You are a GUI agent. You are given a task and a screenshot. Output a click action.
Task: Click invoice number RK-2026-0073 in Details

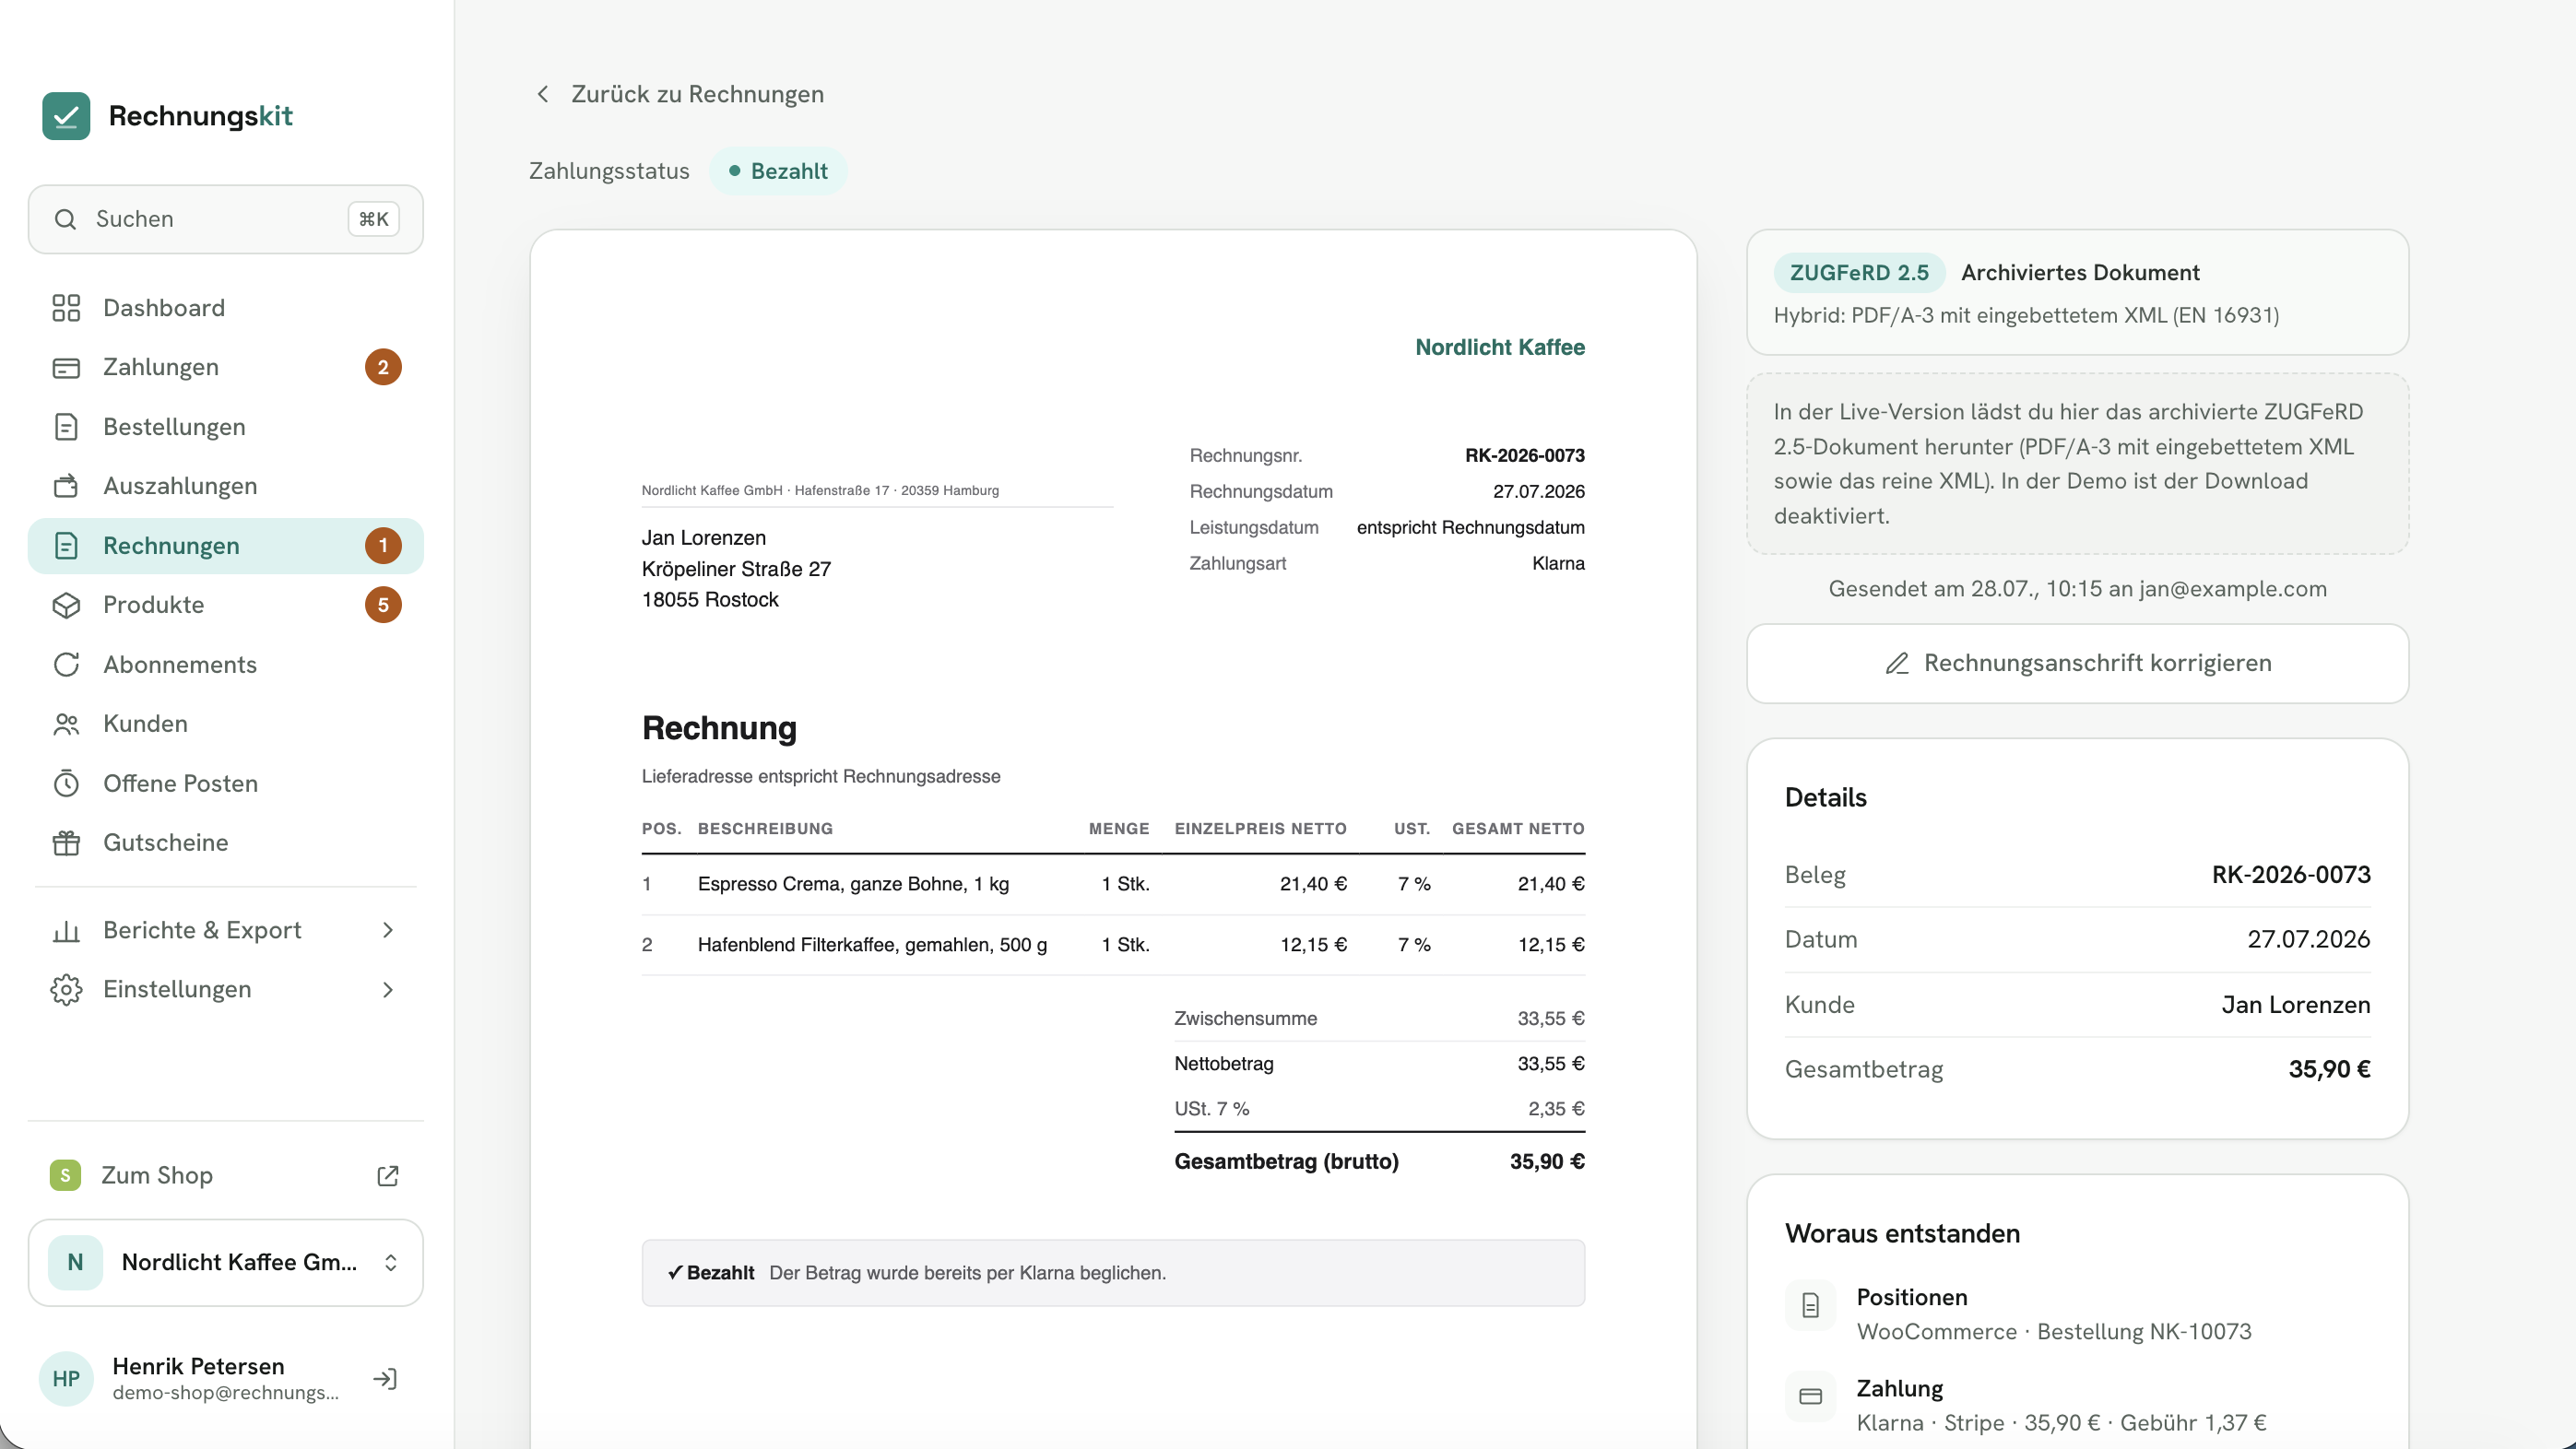2291,875
